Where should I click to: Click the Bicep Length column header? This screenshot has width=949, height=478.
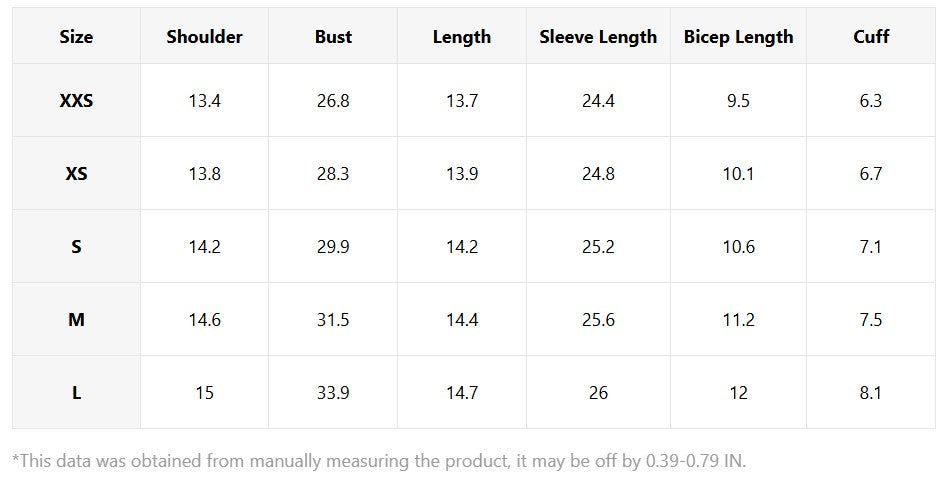coord(738,37)
